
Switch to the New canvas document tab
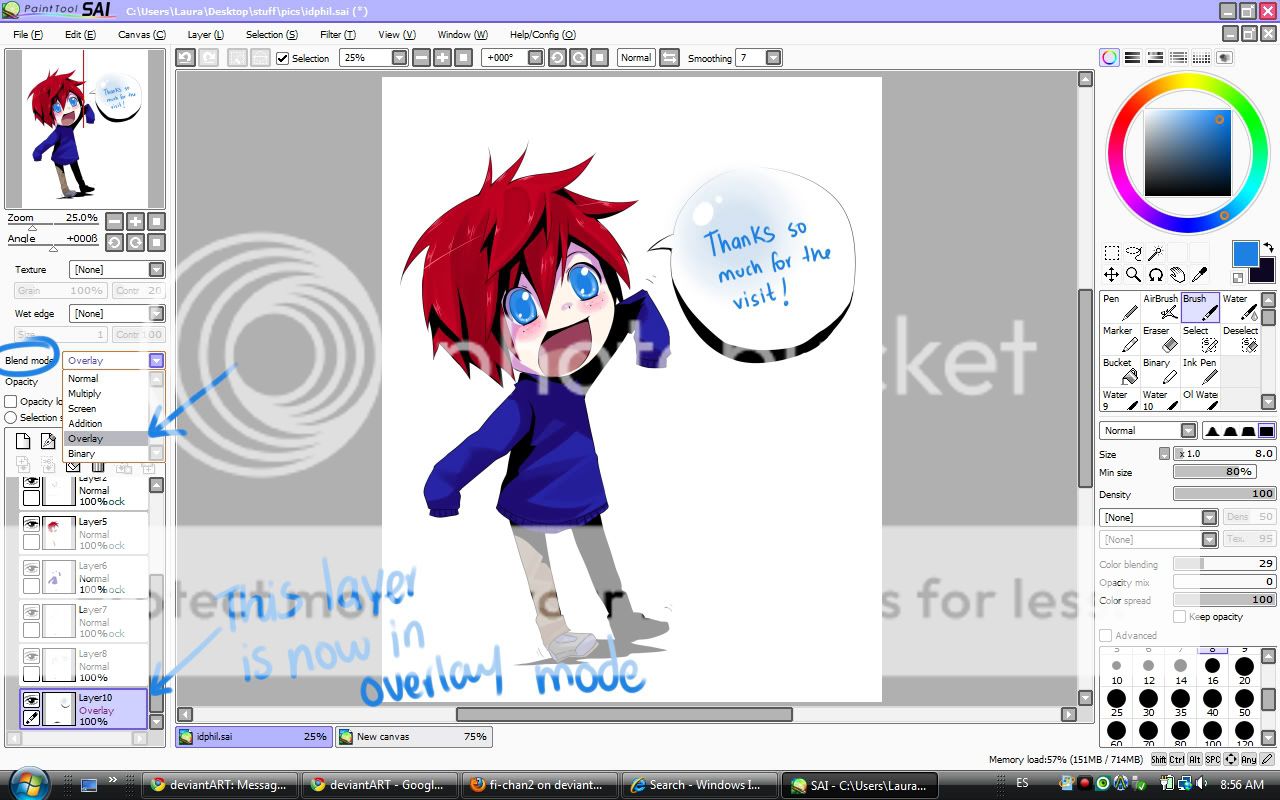(413, 737)
